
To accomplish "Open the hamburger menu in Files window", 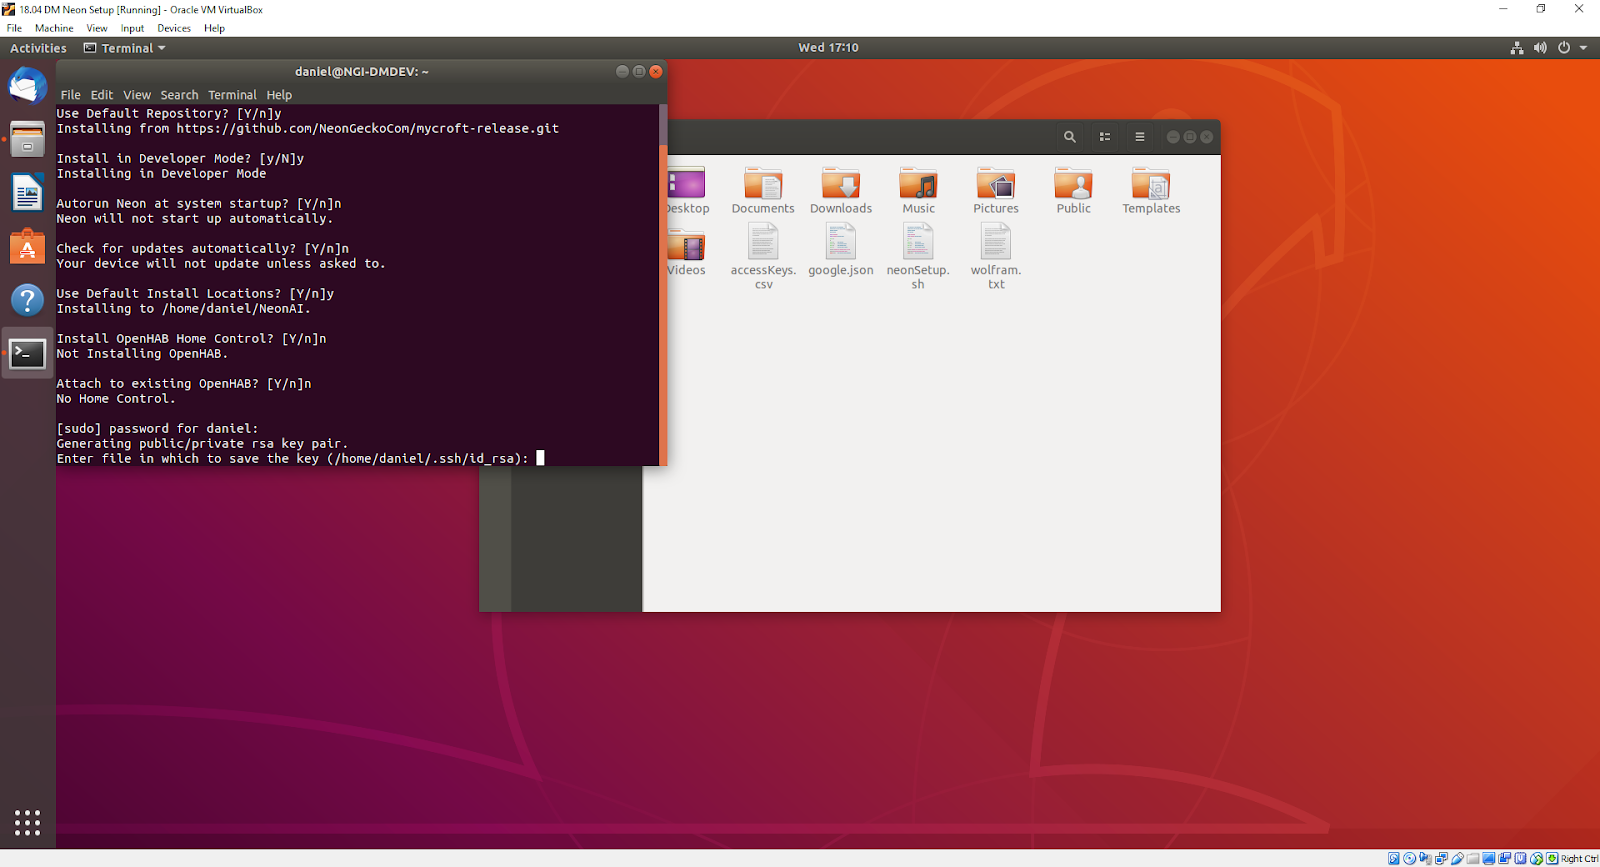I will pos(1140,137).
